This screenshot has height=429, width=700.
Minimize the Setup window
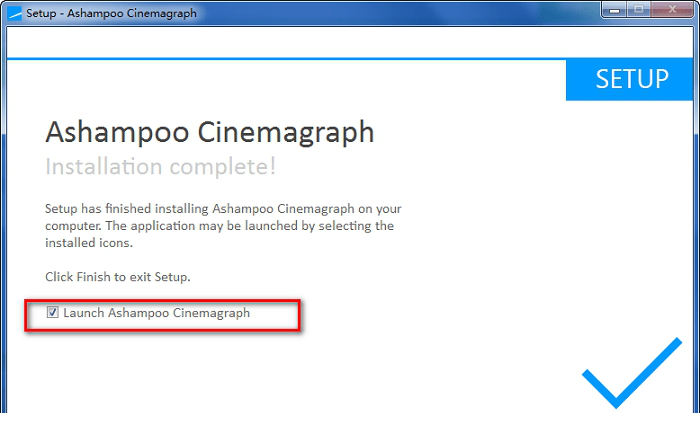click(615, 10)
